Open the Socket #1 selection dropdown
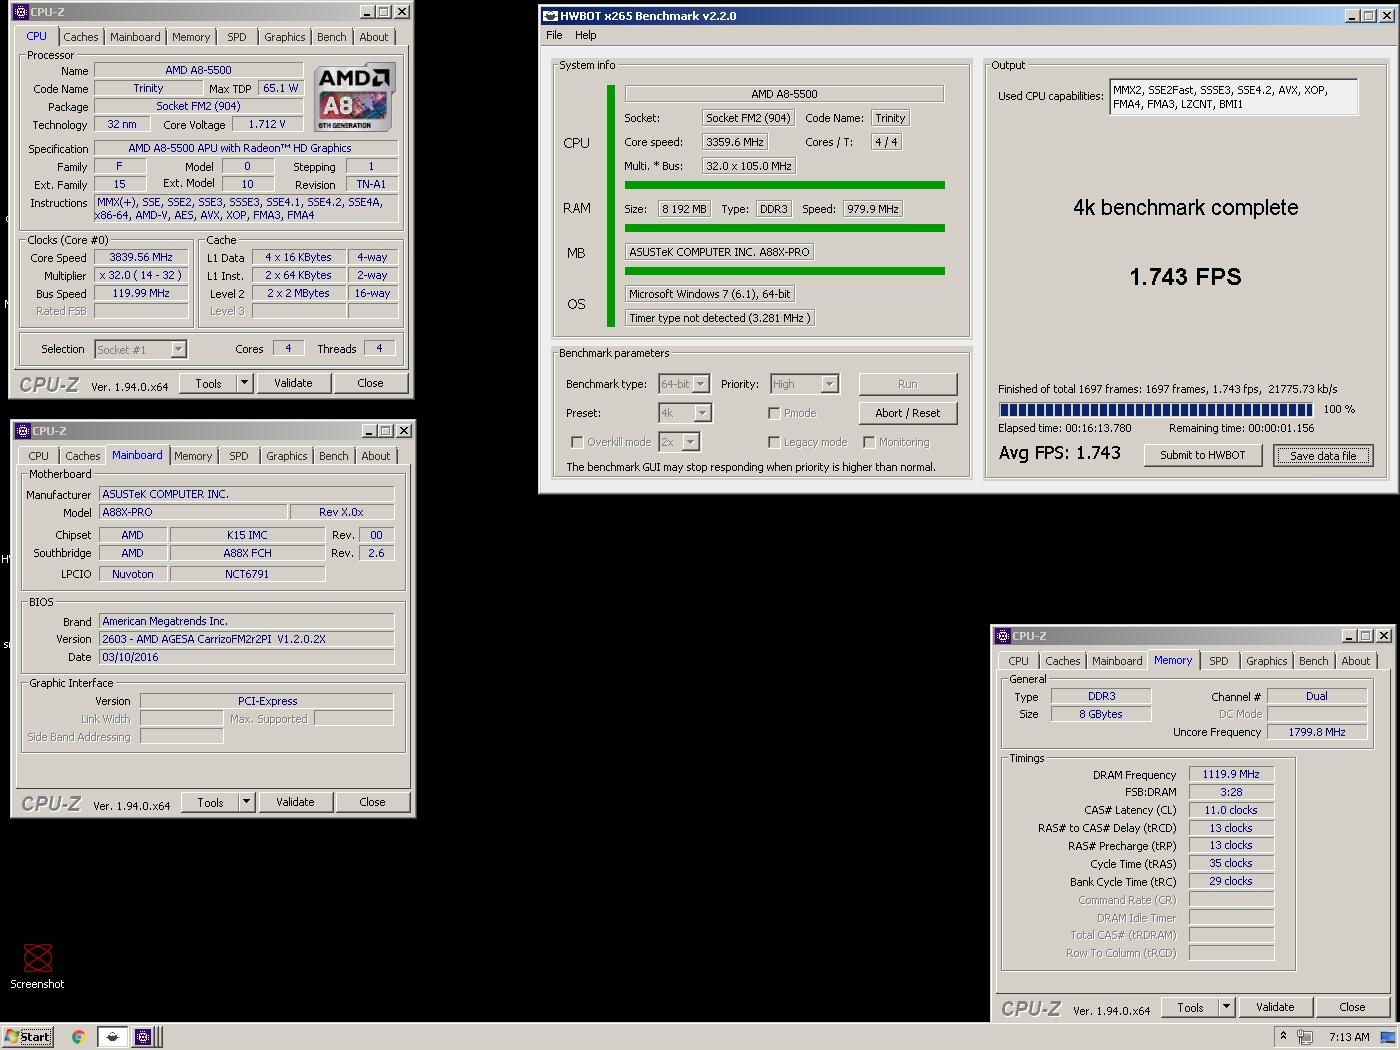Image resolution: width=1400 pixels, height=1050 pixels. coord(178,350)
